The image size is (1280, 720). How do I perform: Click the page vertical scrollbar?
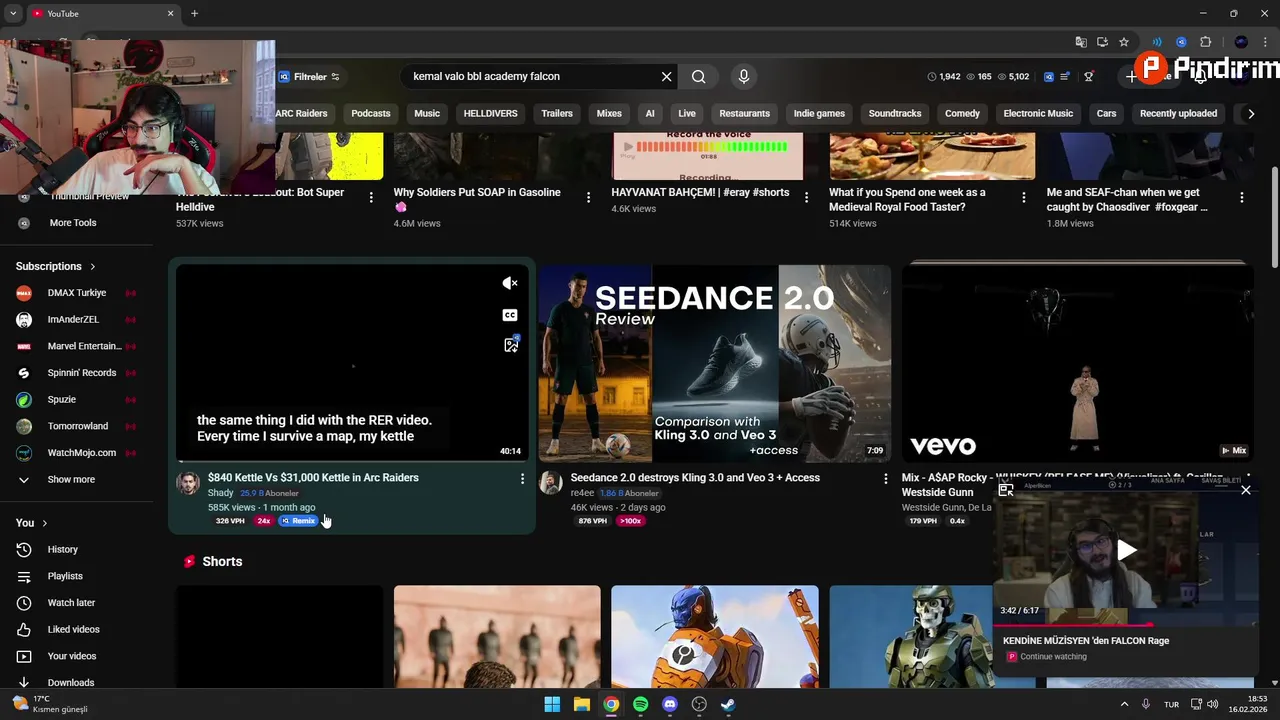click(x=1273, y=218)
